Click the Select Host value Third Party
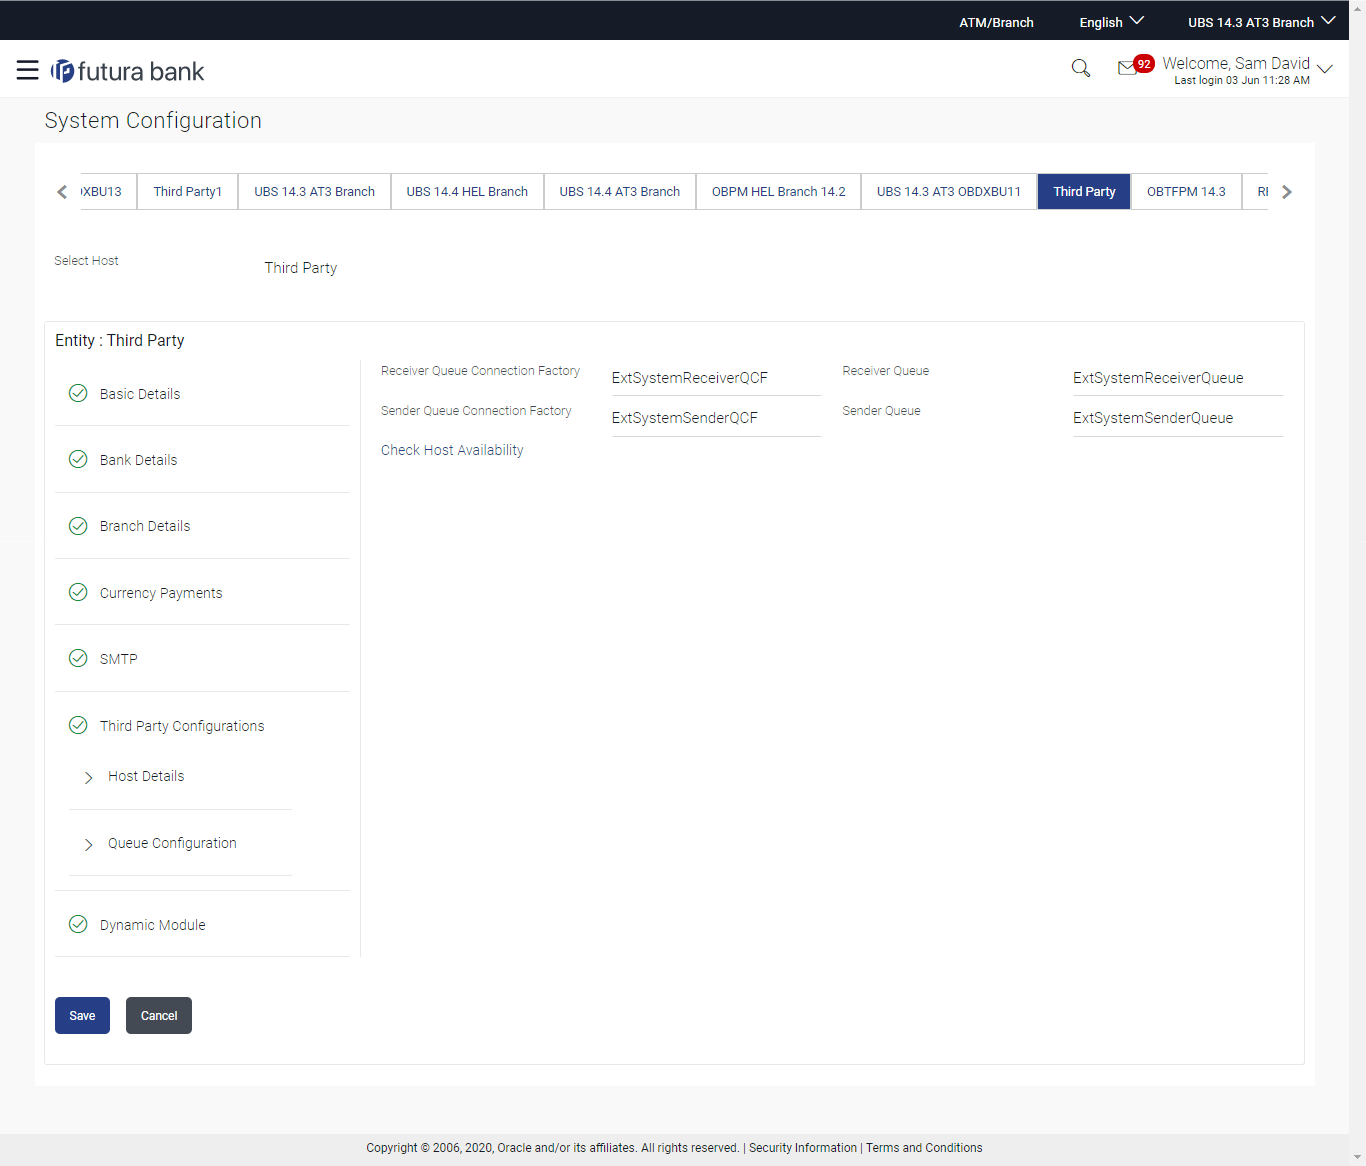Viewport: 1366px width, 1166px height. click(x=301, y=268)
